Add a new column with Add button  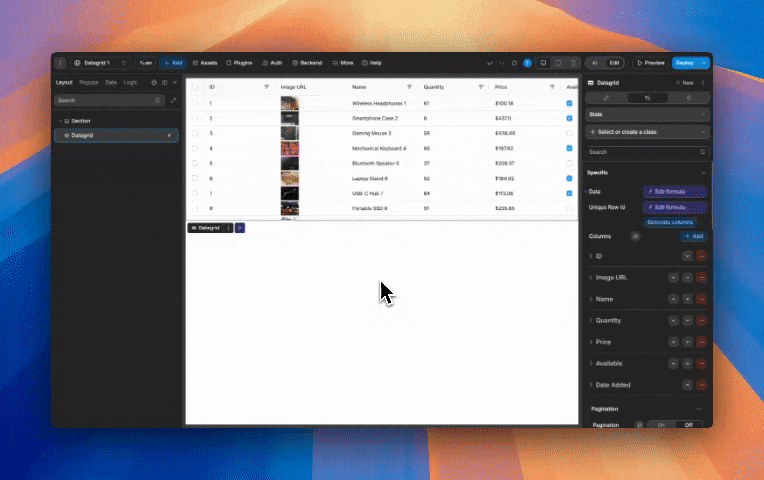click(x=694, y=236)
